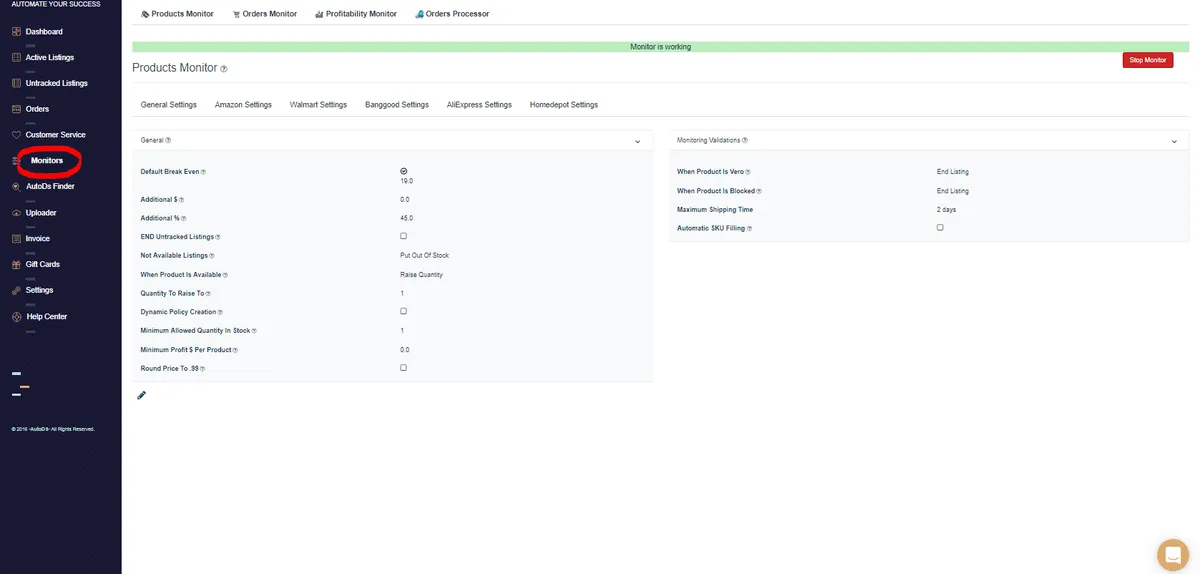
Task: Click help icon beside When Product Is Vero
Action: click(x=747, y=172)
